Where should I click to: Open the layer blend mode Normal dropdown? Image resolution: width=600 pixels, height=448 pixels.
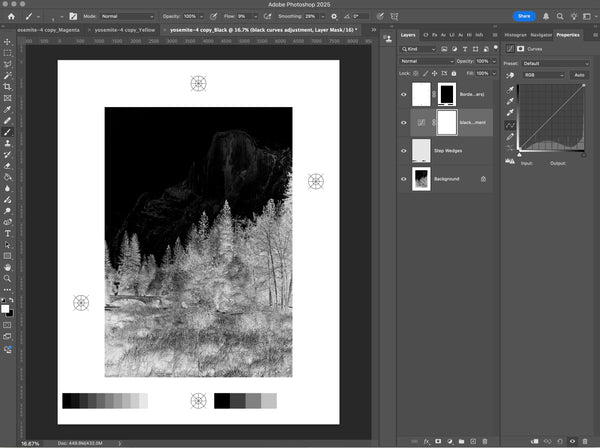point(426,61)
